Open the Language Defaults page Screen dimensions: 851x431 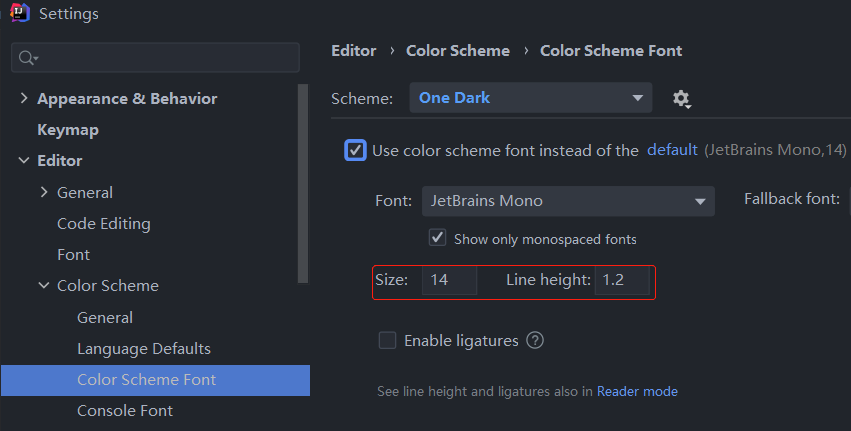click(144, 349)
